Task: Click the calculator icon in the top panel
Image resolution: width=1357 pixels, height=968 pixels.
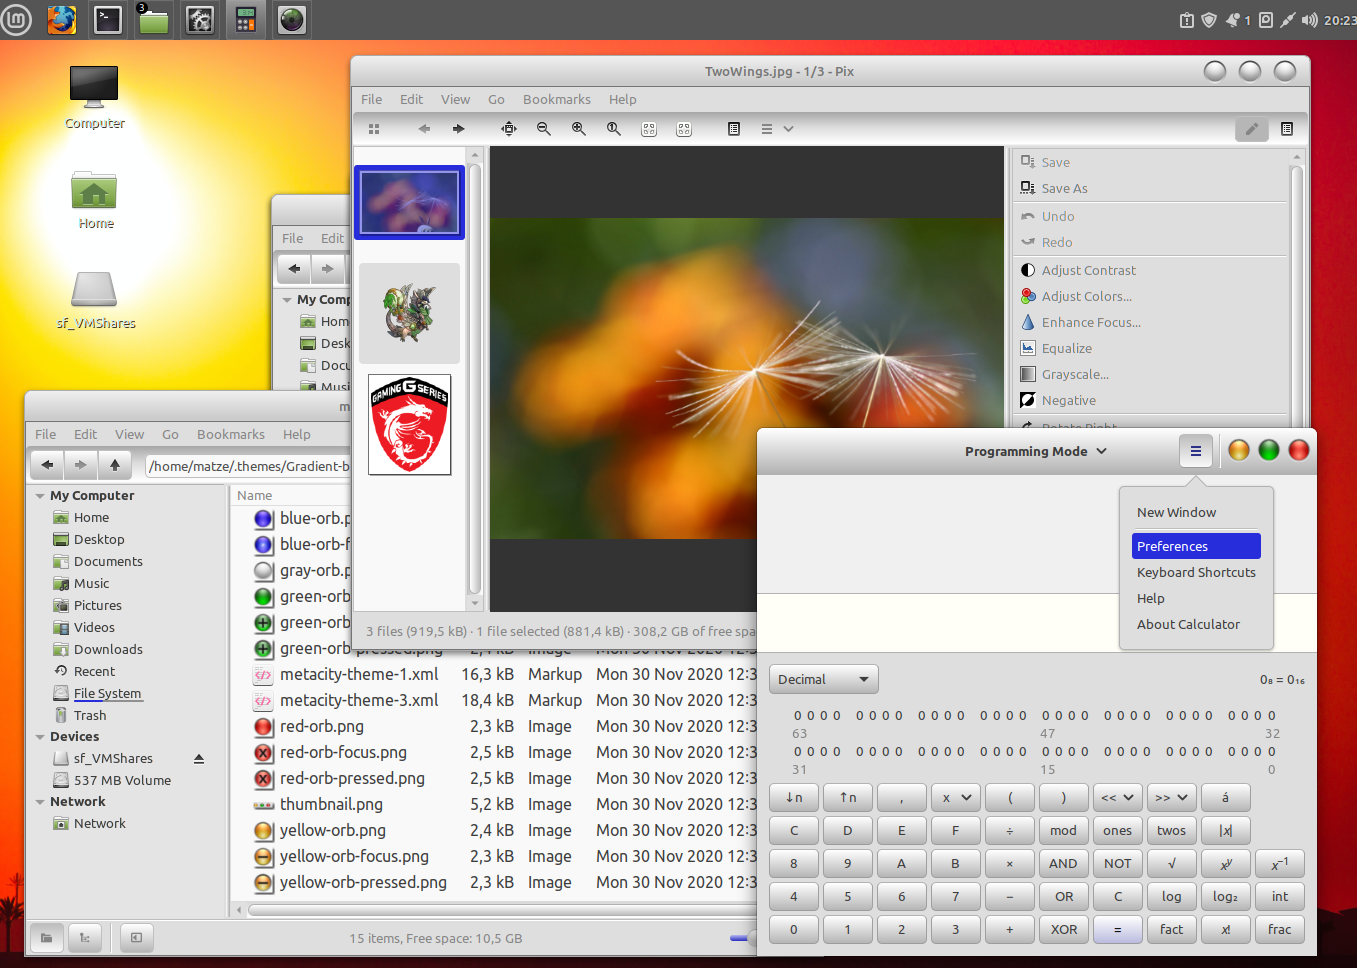Action: (245, 19)
